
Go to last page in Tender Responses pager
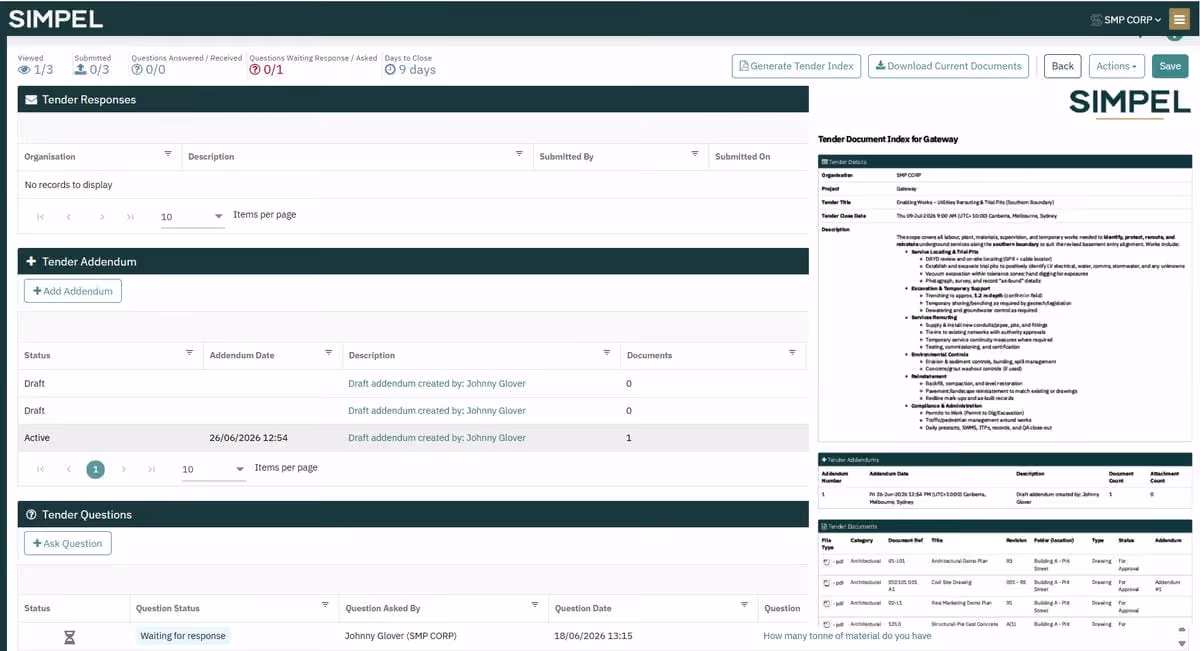(x=130, y=216)
